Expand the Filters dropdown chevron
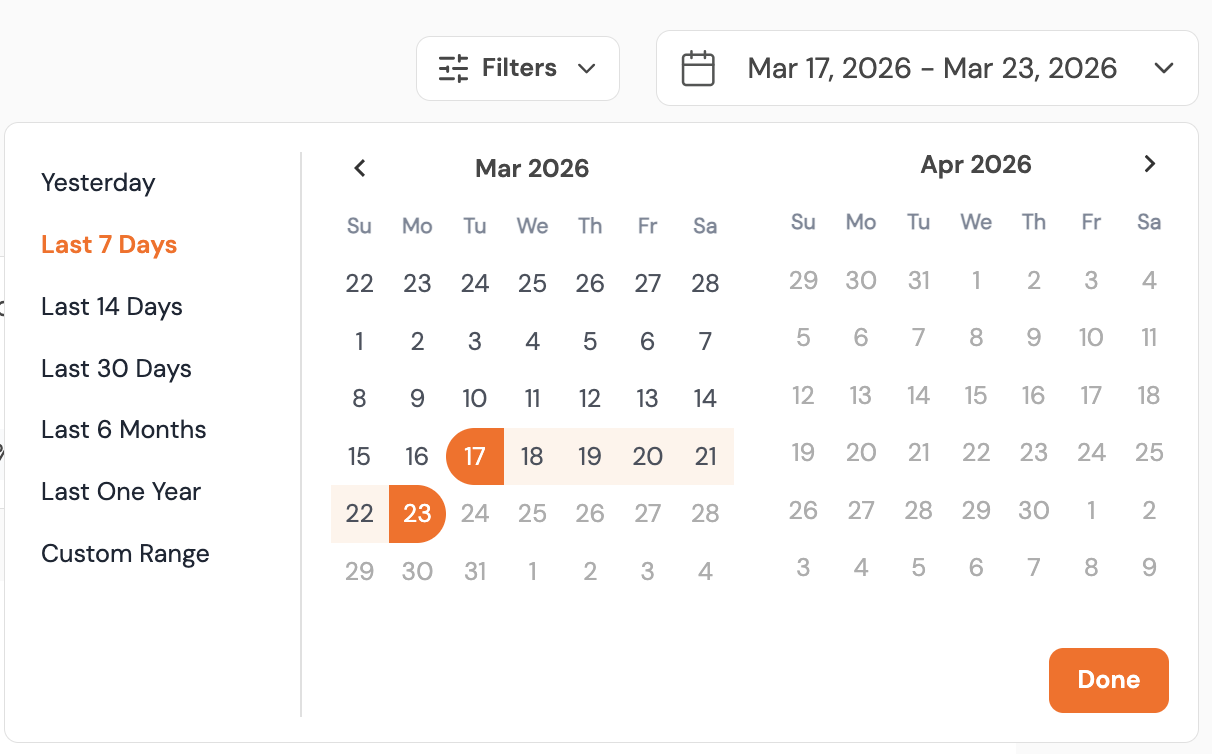Viewport: 1212px width, 754px height. pos(585,68)
